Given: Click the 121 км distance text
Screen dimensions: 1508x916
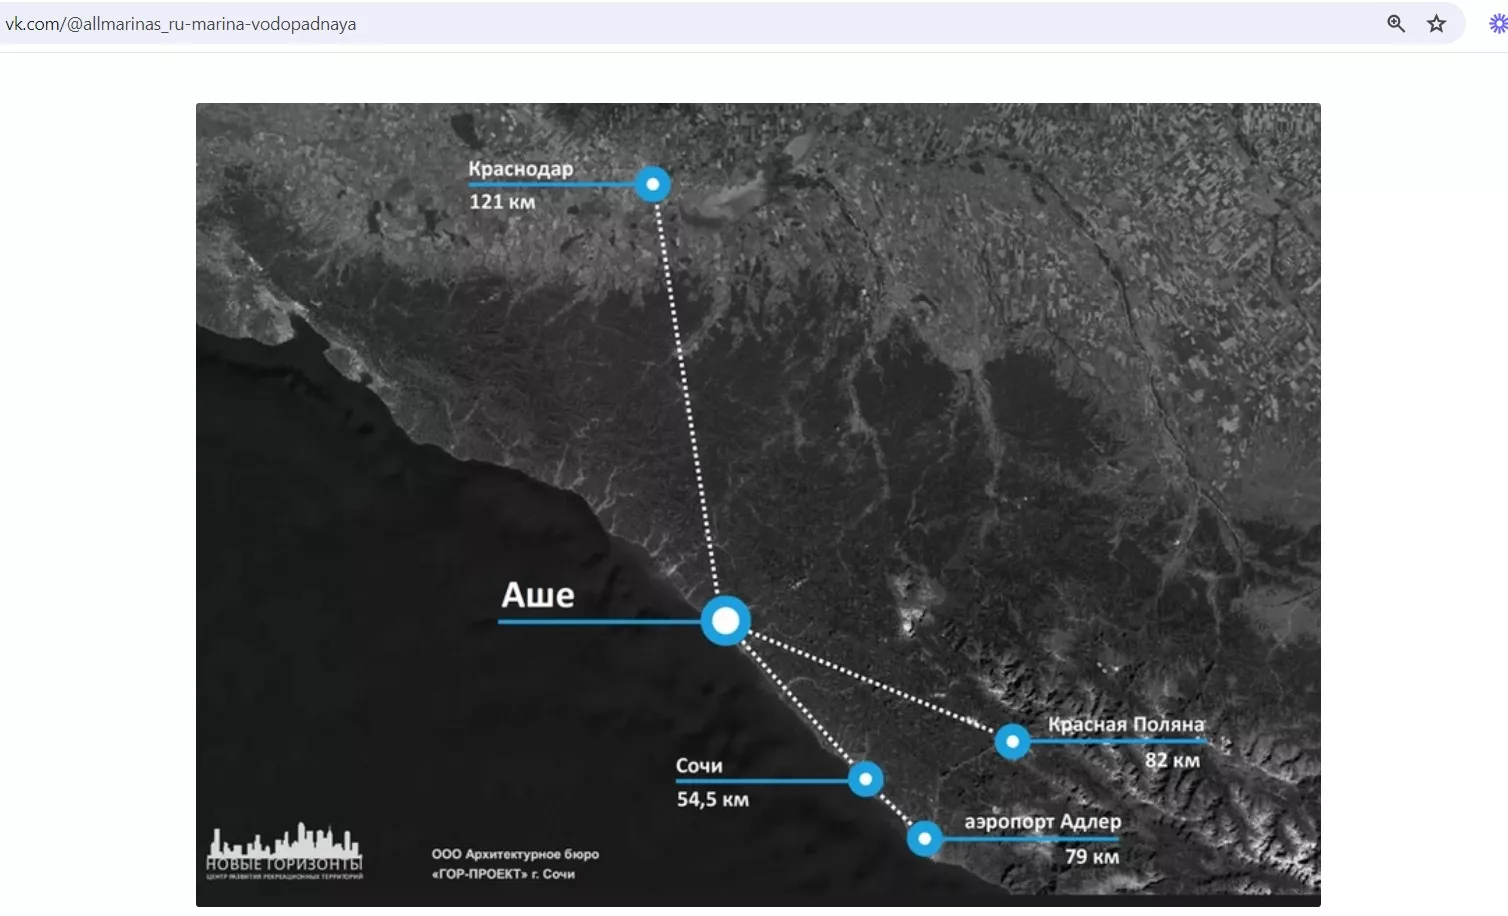Looking at the screenshot, I should [x=502, y=202].
